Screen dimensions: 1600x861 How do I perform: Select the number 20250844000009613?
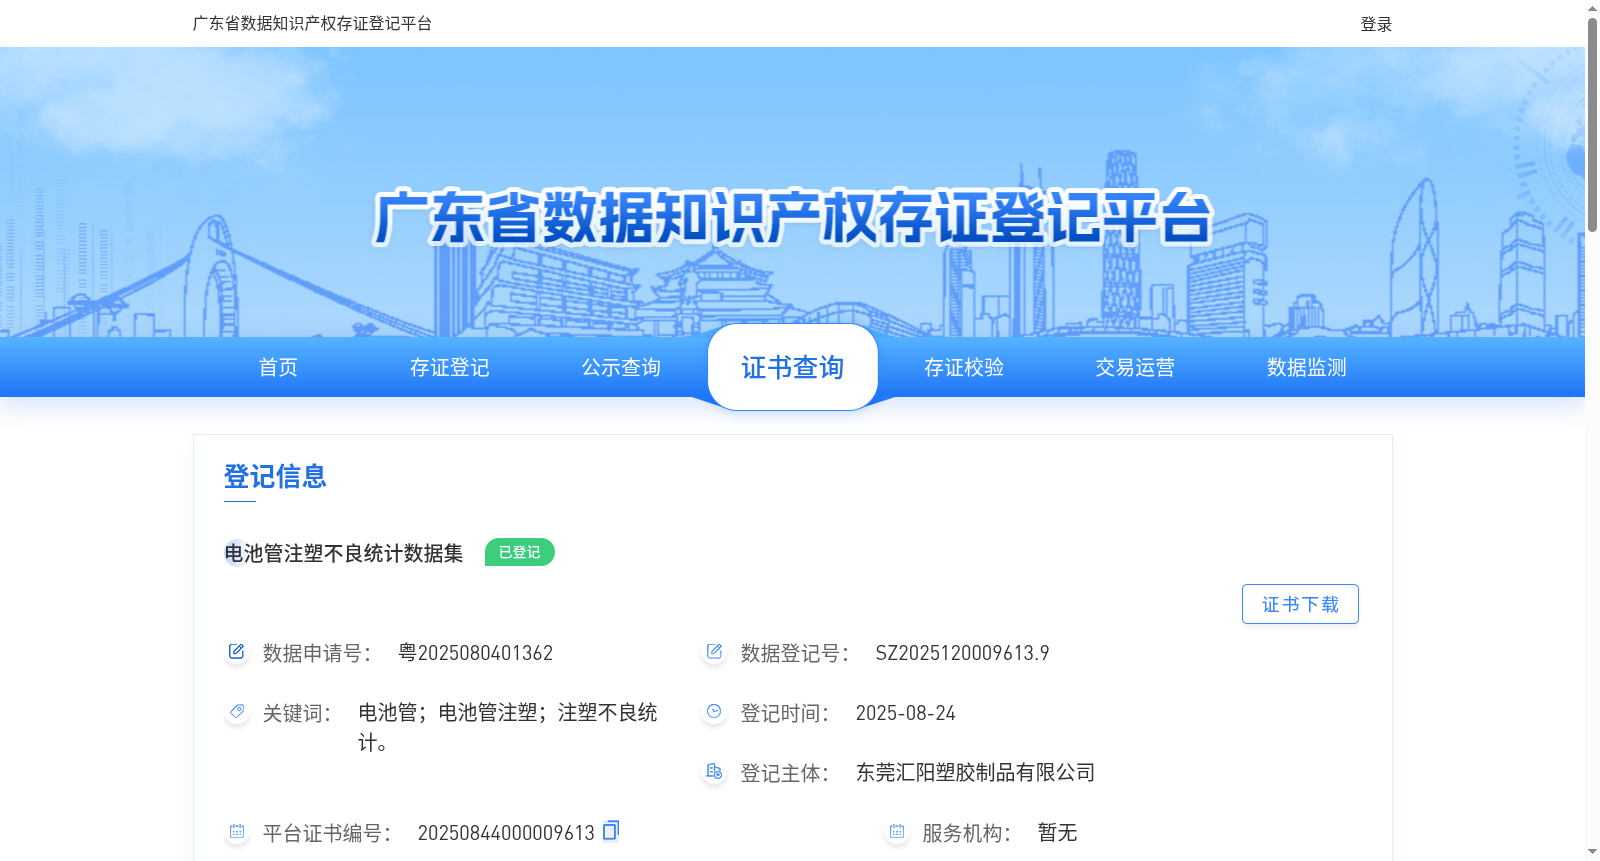506,833
